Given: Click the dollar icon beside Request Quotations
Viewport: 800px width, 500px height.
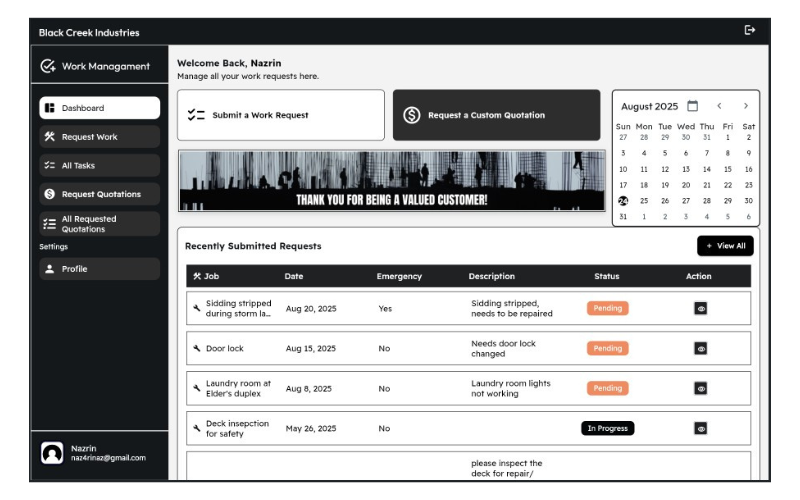Looking at the screenshot, I should (x=49, y=194).
